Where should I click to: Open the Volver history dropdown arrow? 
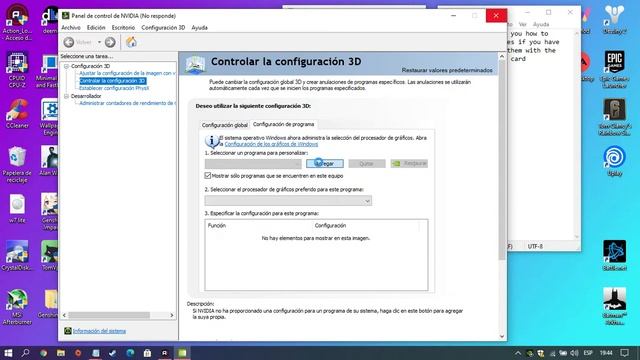(x=99, y=42)
